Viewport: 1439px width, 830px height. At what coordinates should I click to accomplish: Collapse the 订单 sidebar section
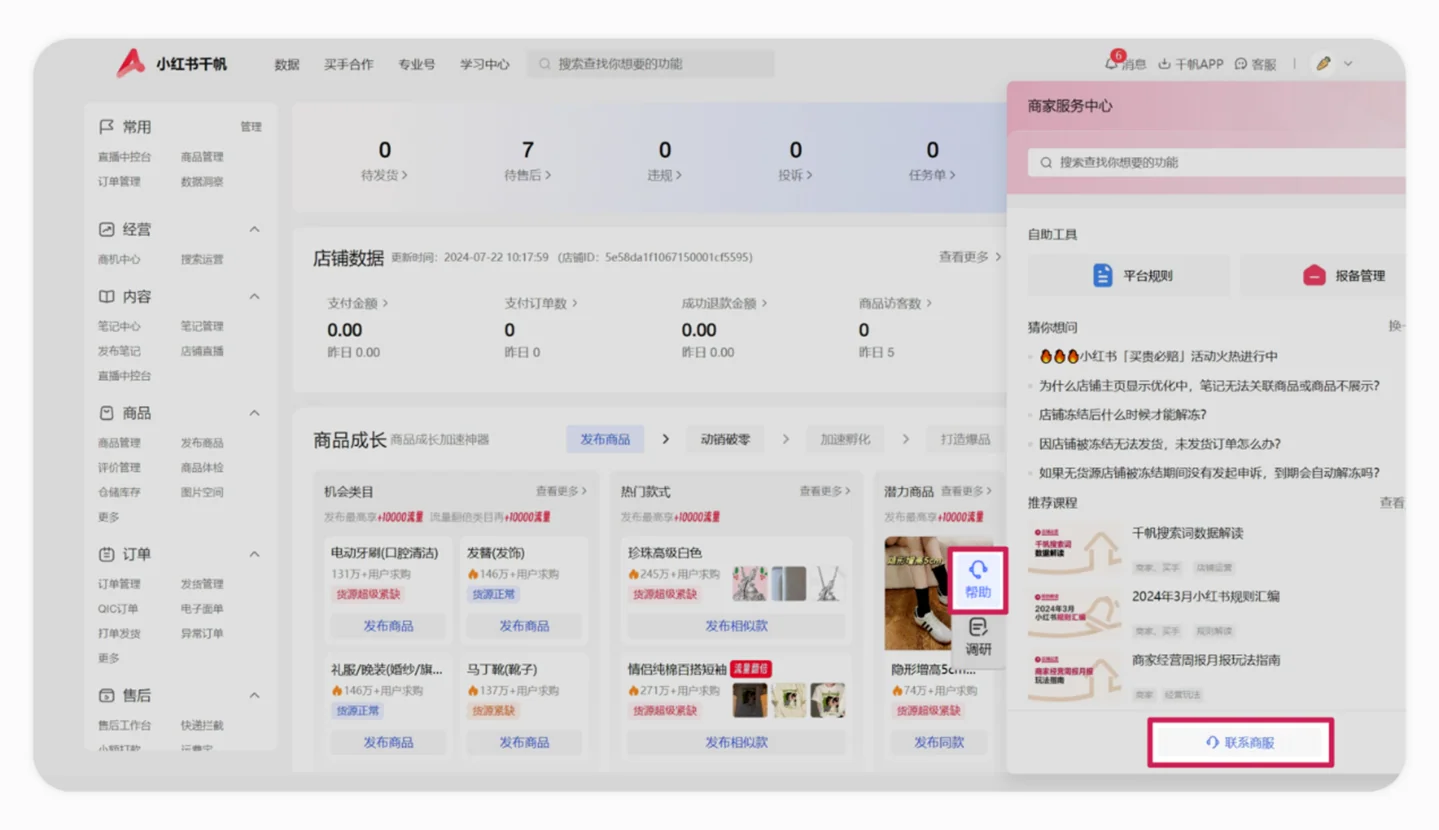click(254, 554)
